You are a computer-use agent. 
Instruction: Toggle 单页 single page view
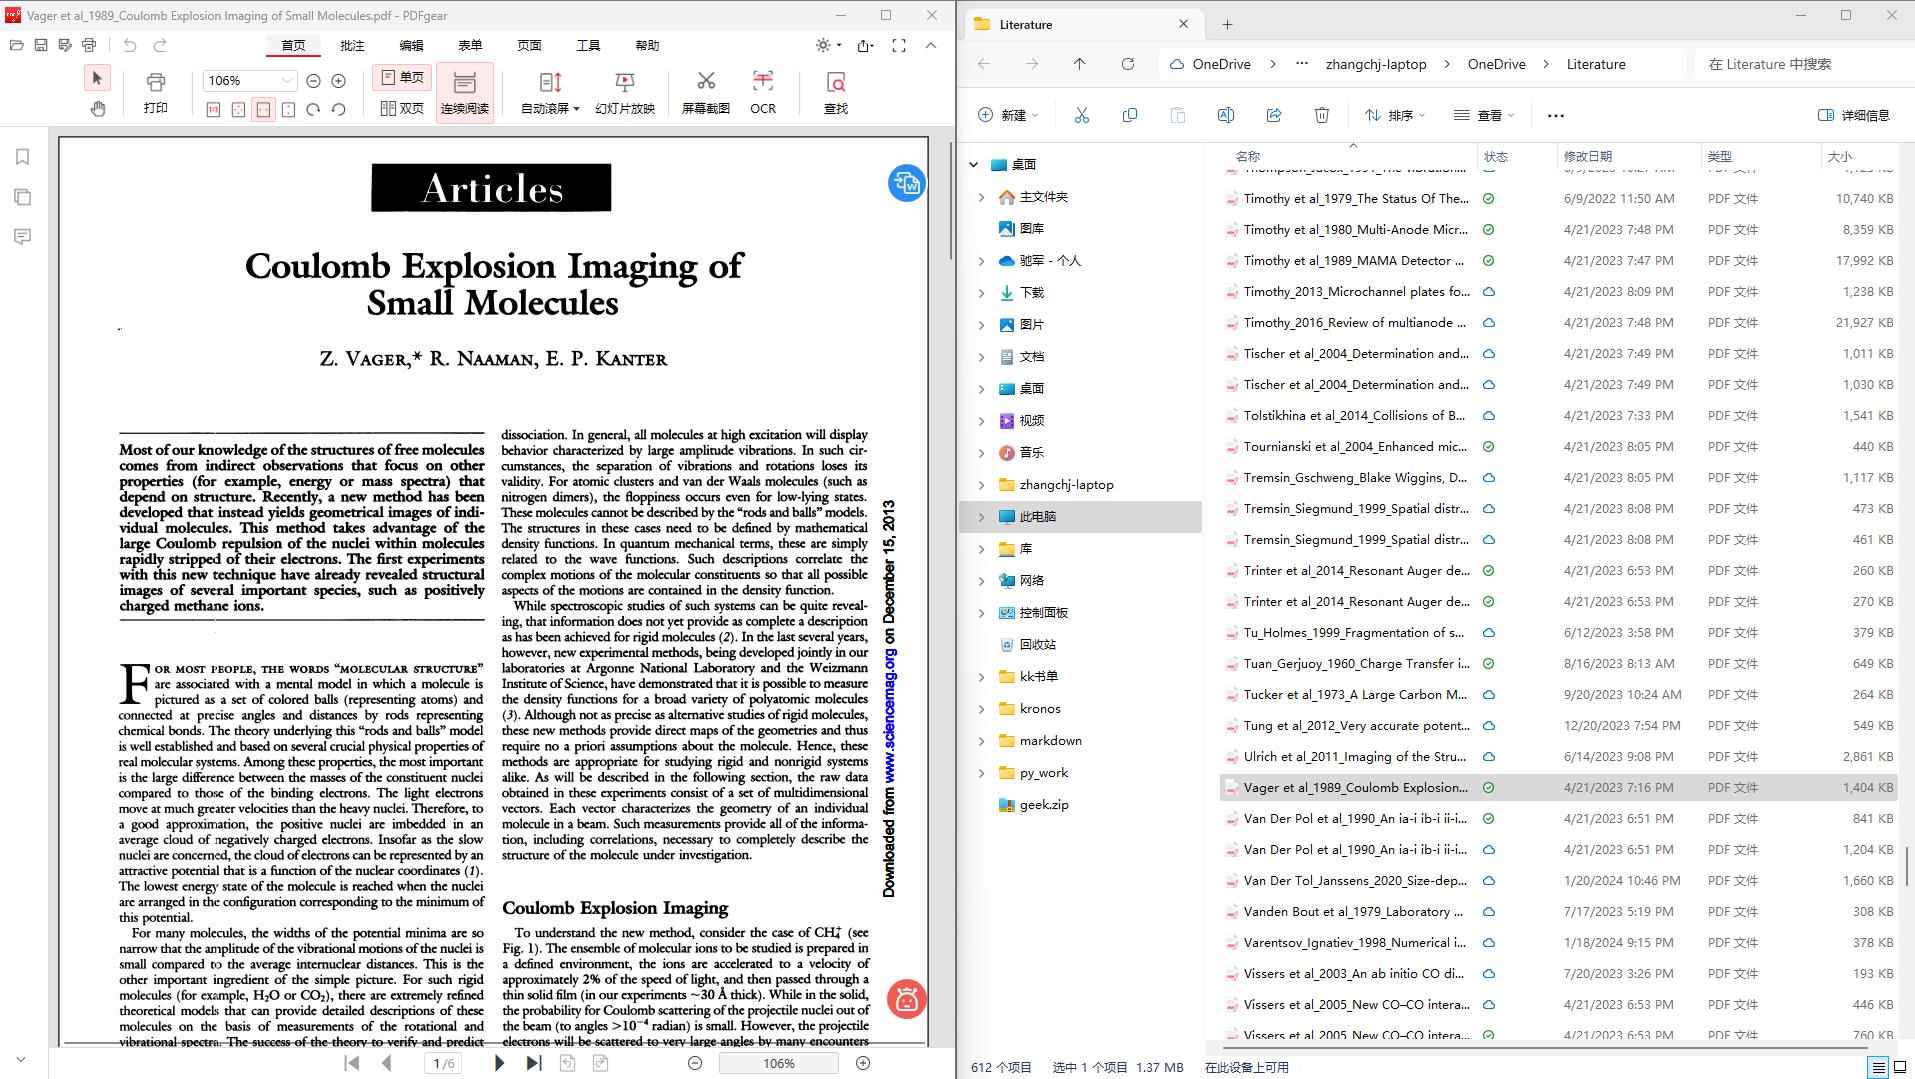point(402,78)
